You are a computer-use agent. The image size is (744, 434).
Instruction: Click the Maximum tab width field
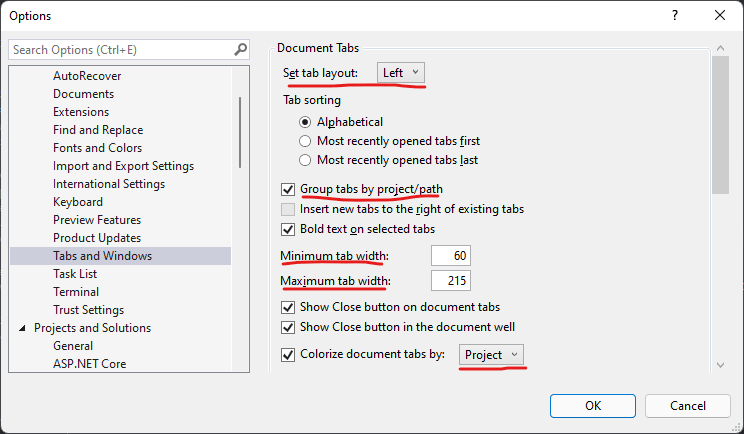click(451, 281)
